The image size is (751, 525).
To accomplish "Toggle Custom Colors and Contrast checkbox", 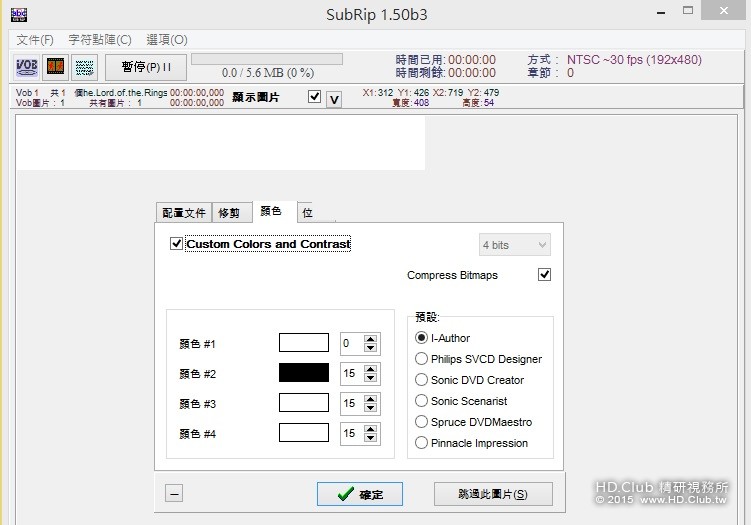I will pos(176,243).
